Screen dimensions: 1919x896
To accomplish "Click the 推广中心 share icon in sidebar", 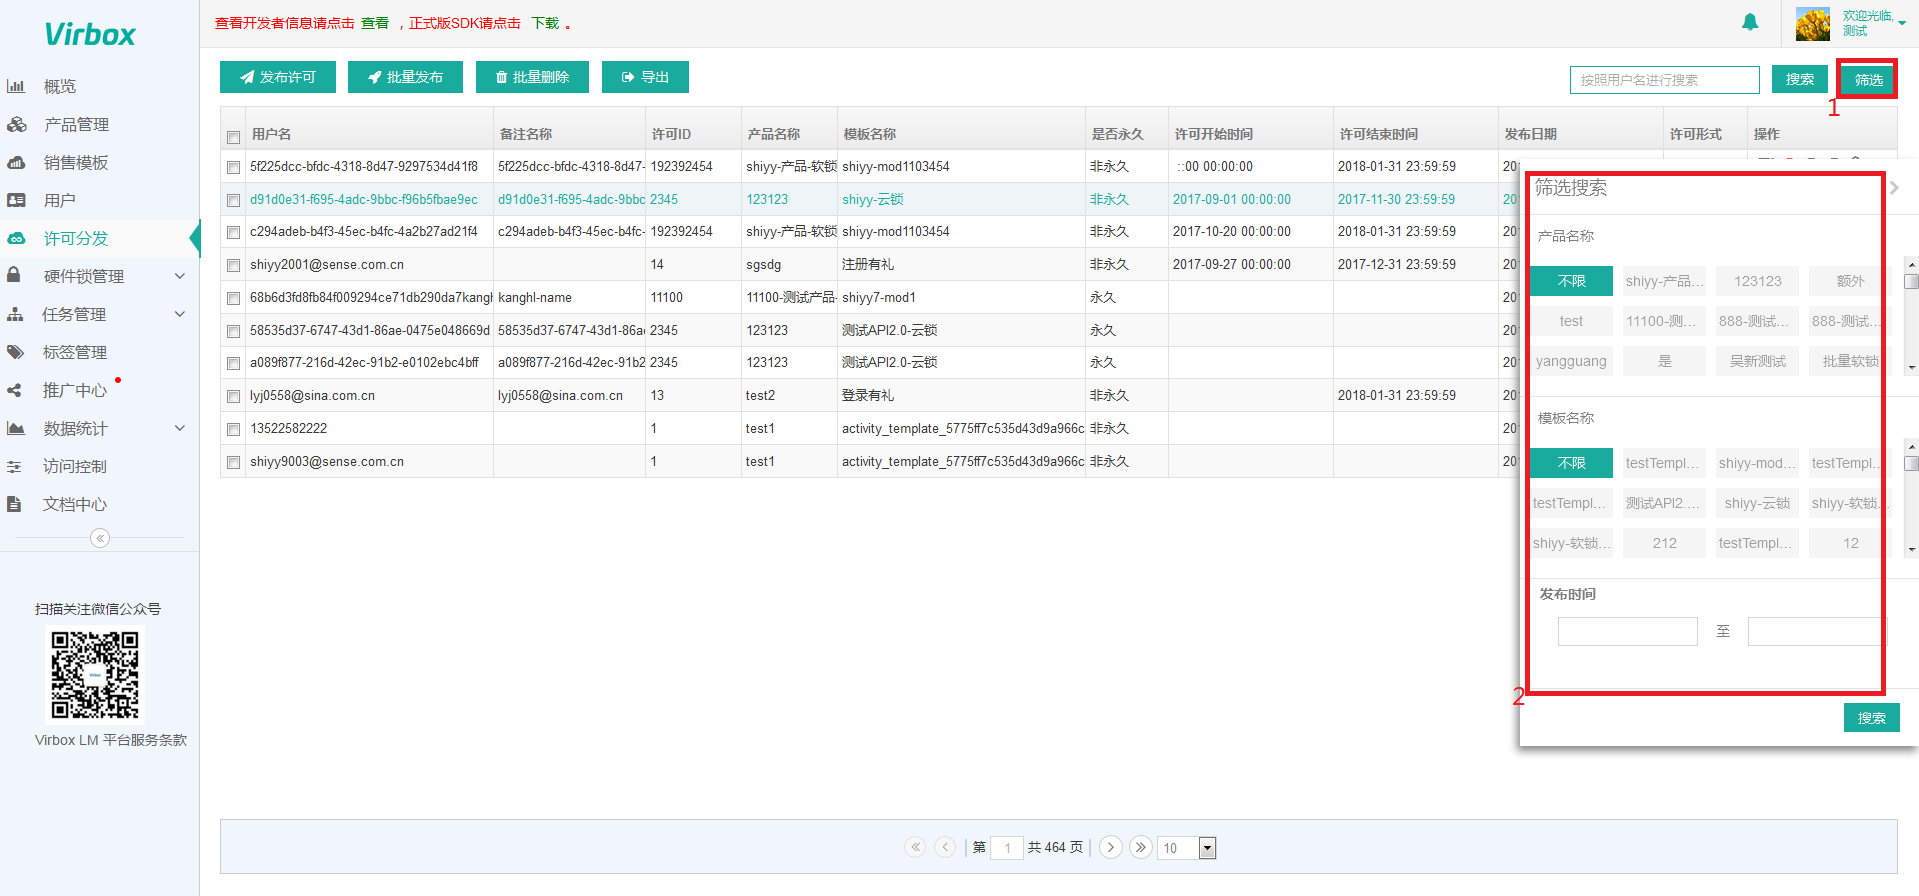I will [14, 390].
